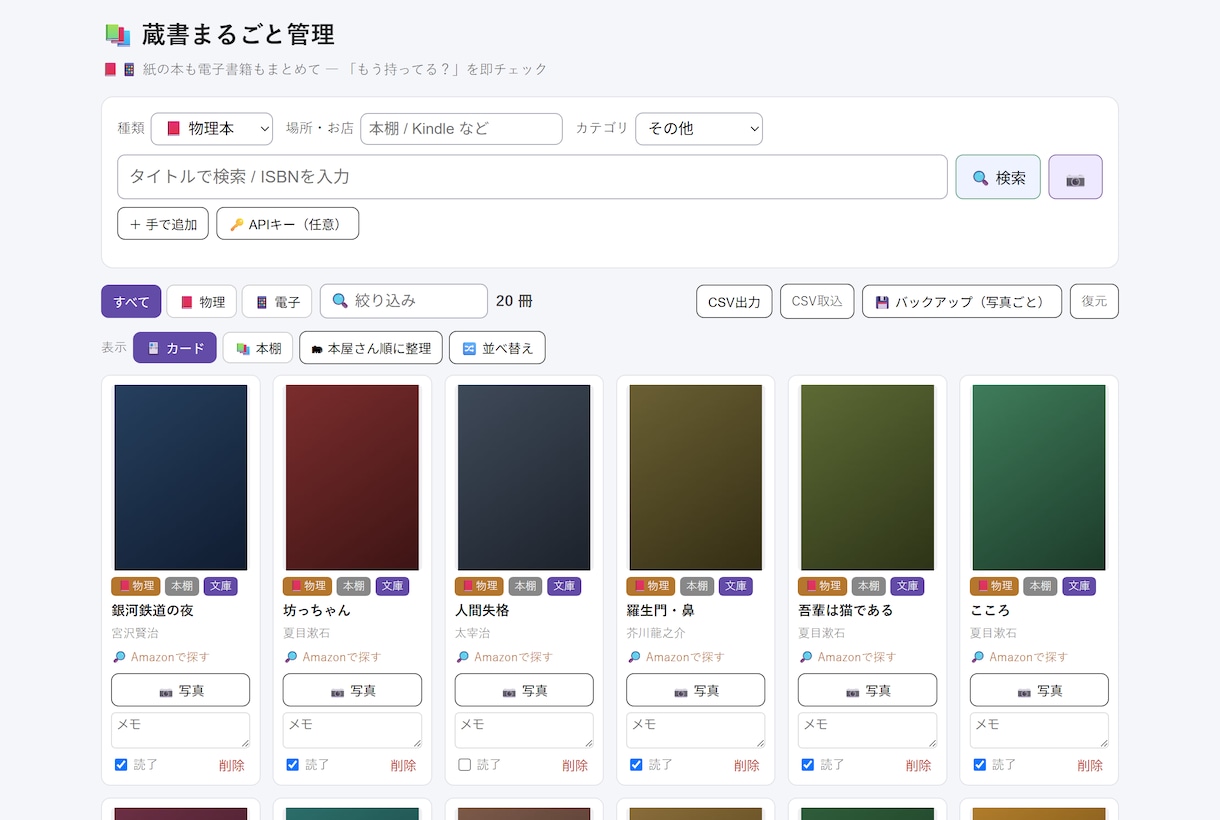The width and height of the screenshot is (1220, 820).
Task: Open the 羅生門・鼻 cover thumbnail
Action: (x=696, y=478)
